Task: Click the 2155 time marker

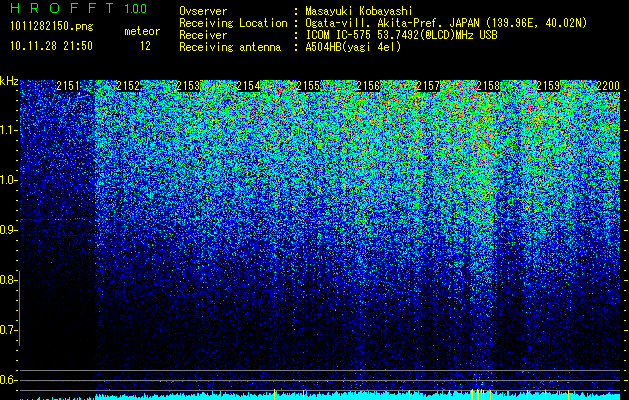Action: (x=308, y=86)
